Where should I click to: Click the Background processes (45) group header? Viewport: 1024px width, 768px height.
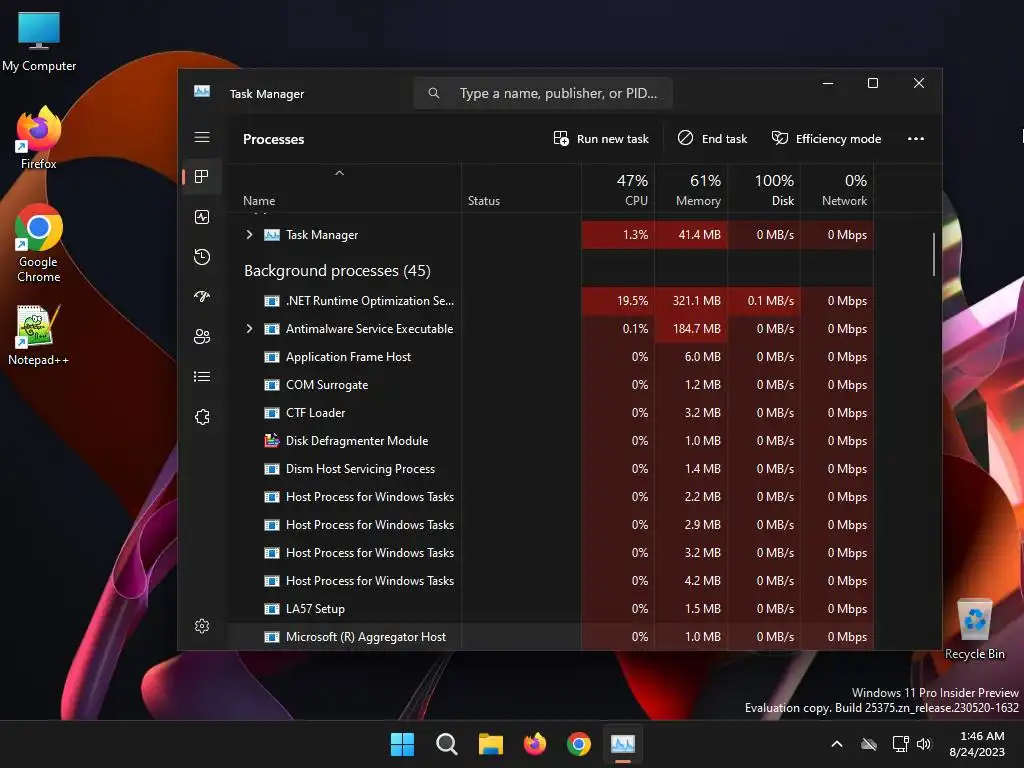[337, 270]
